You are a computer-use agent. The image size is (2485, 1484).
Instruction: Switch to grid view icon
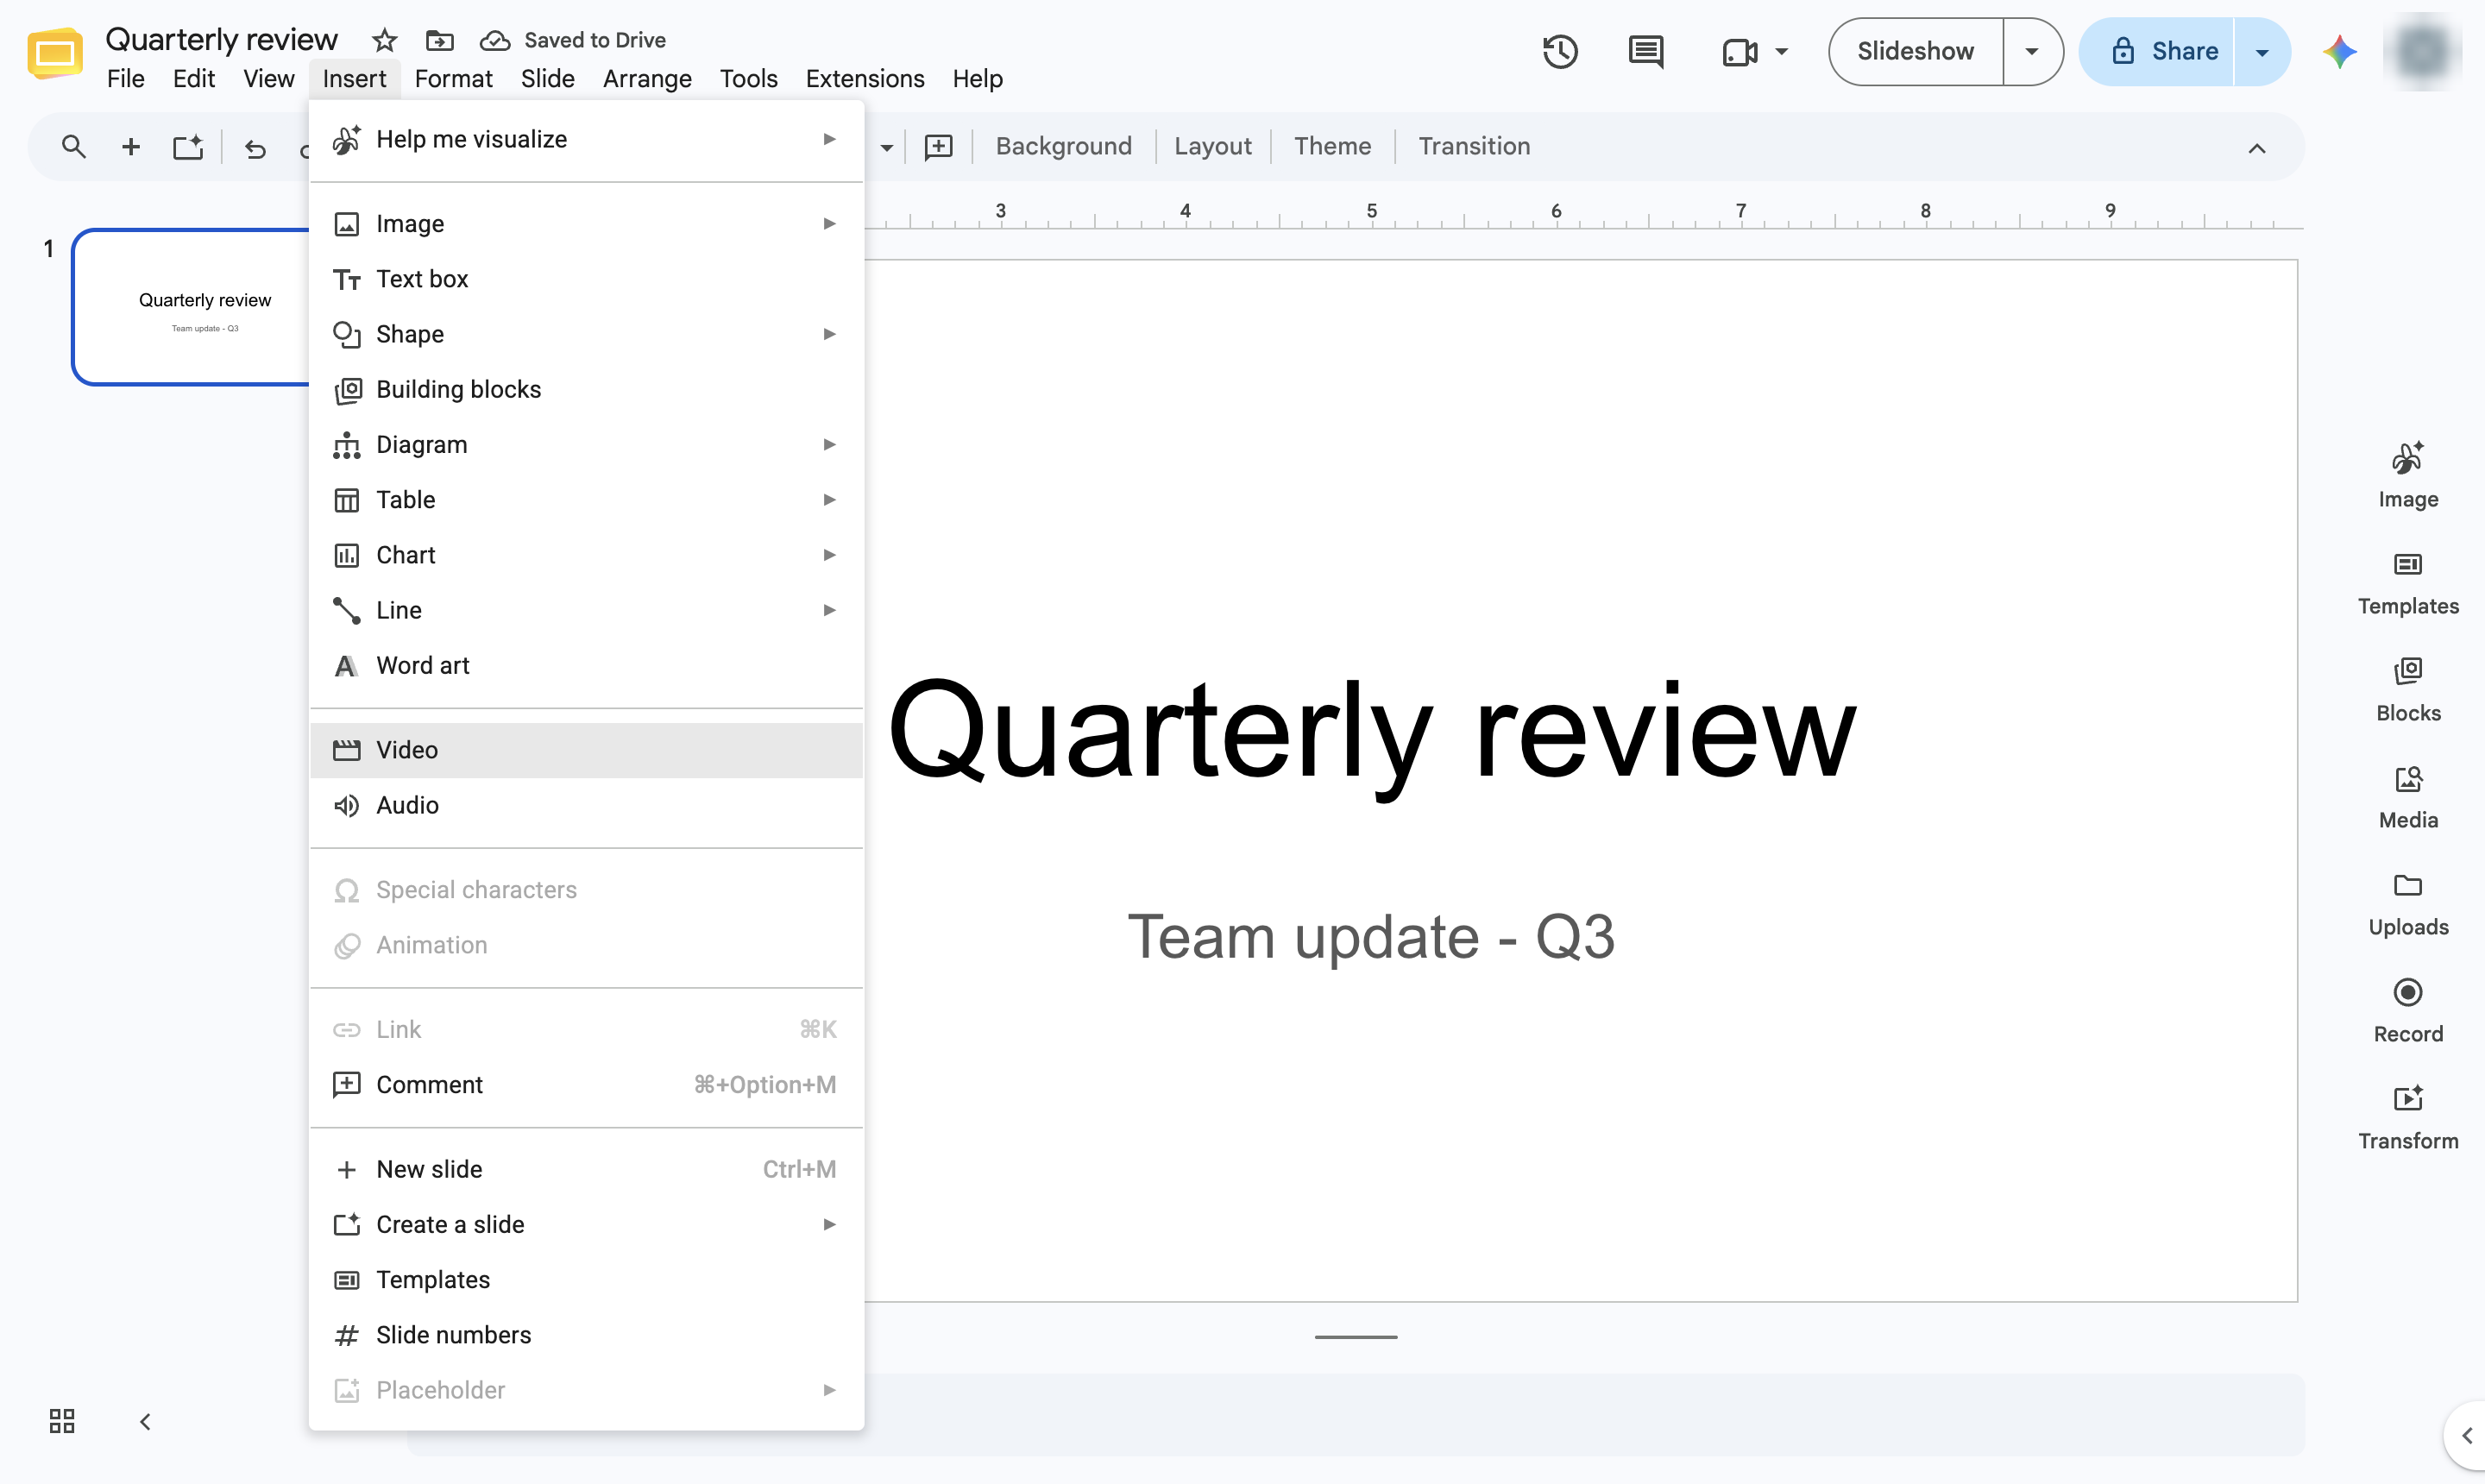(x=62, y=1421)
